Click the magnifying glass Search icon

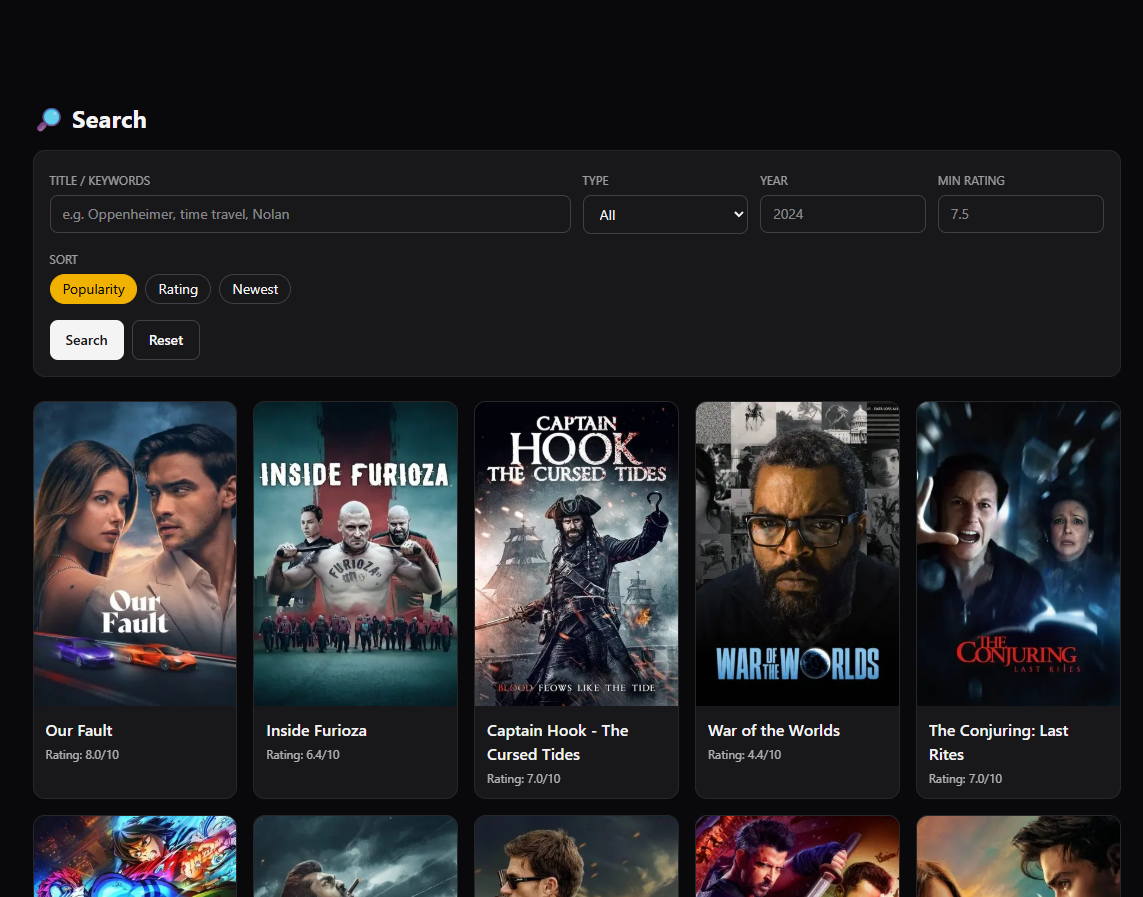click(x=49, y=120)
